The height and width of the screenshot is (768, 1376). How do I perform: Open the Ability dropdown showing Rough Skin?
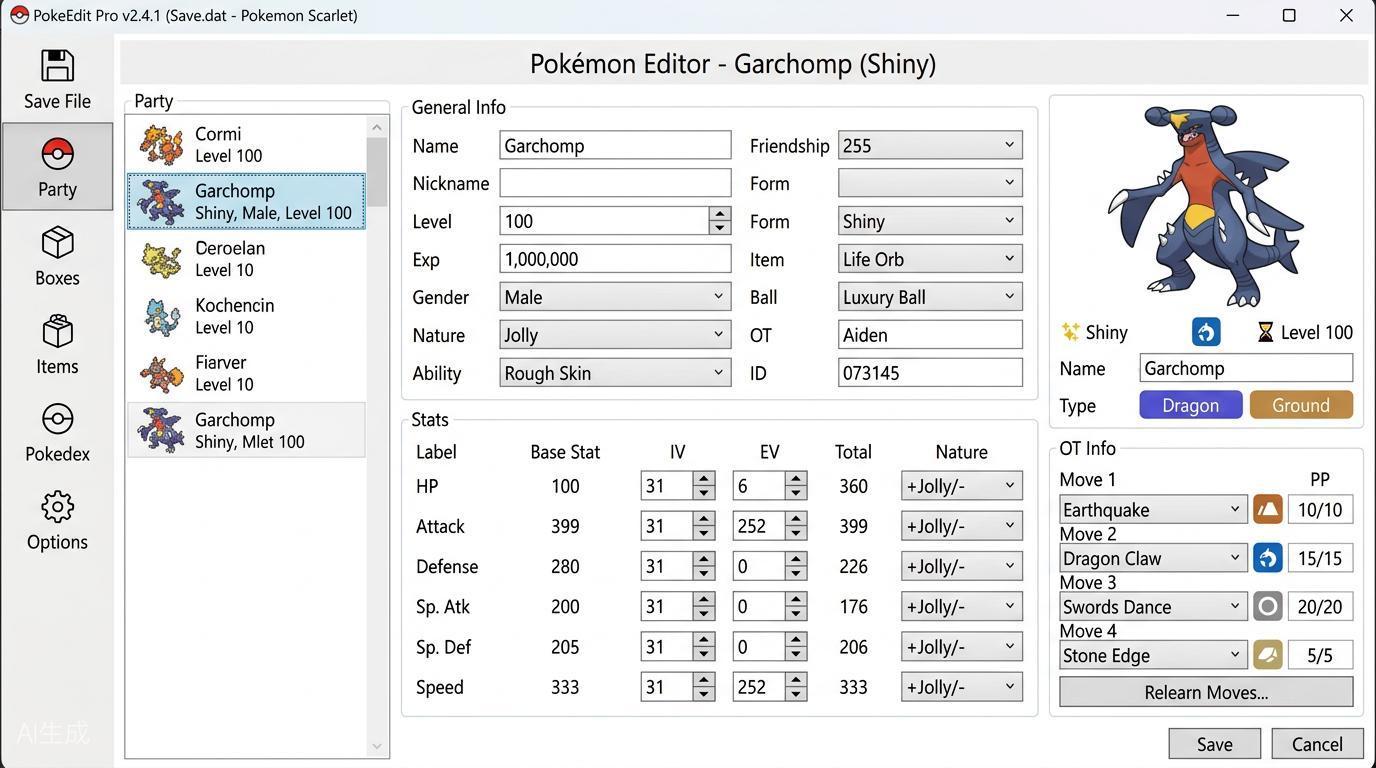pyautogui.click(x=615, y=373)
